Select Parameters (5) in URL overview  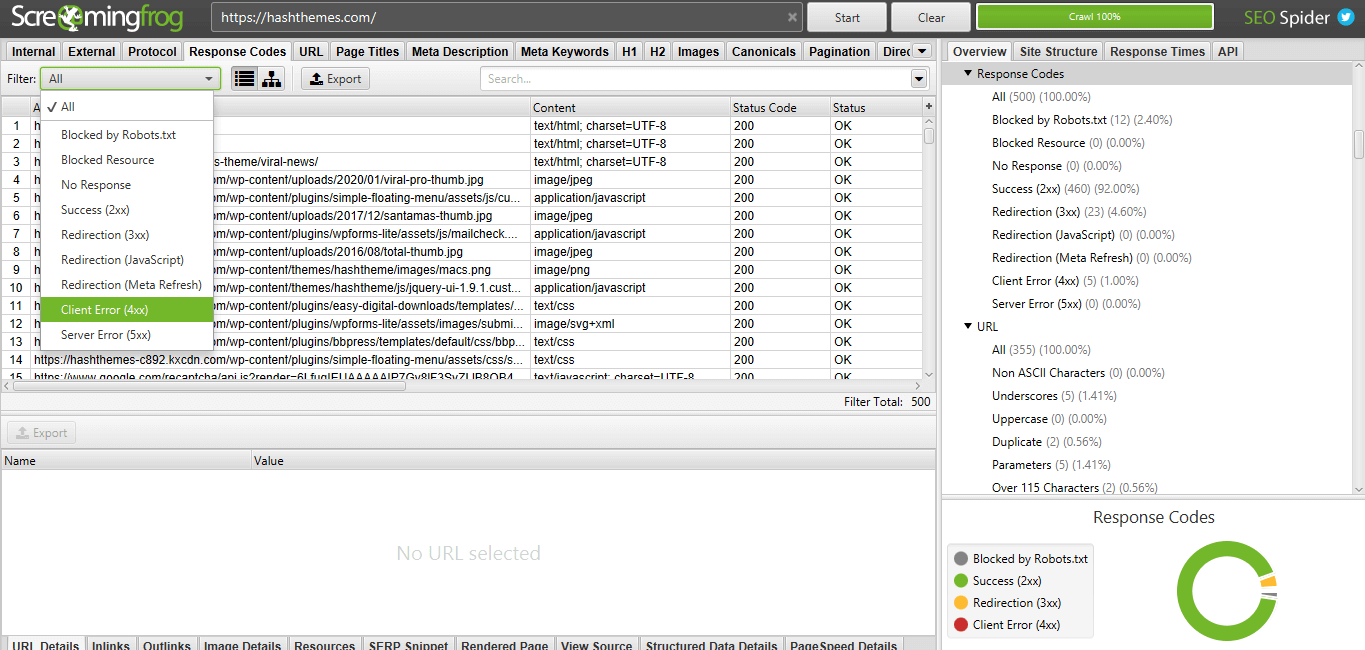click(x=1051, y=465)
